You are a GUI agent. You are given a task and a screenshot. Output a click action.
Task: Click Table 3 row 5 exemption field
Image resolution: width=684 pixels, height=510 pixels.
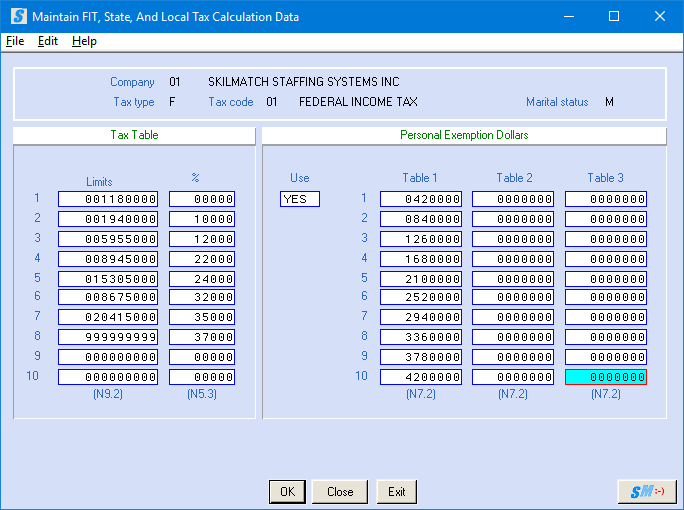click(x=606, y=278)
